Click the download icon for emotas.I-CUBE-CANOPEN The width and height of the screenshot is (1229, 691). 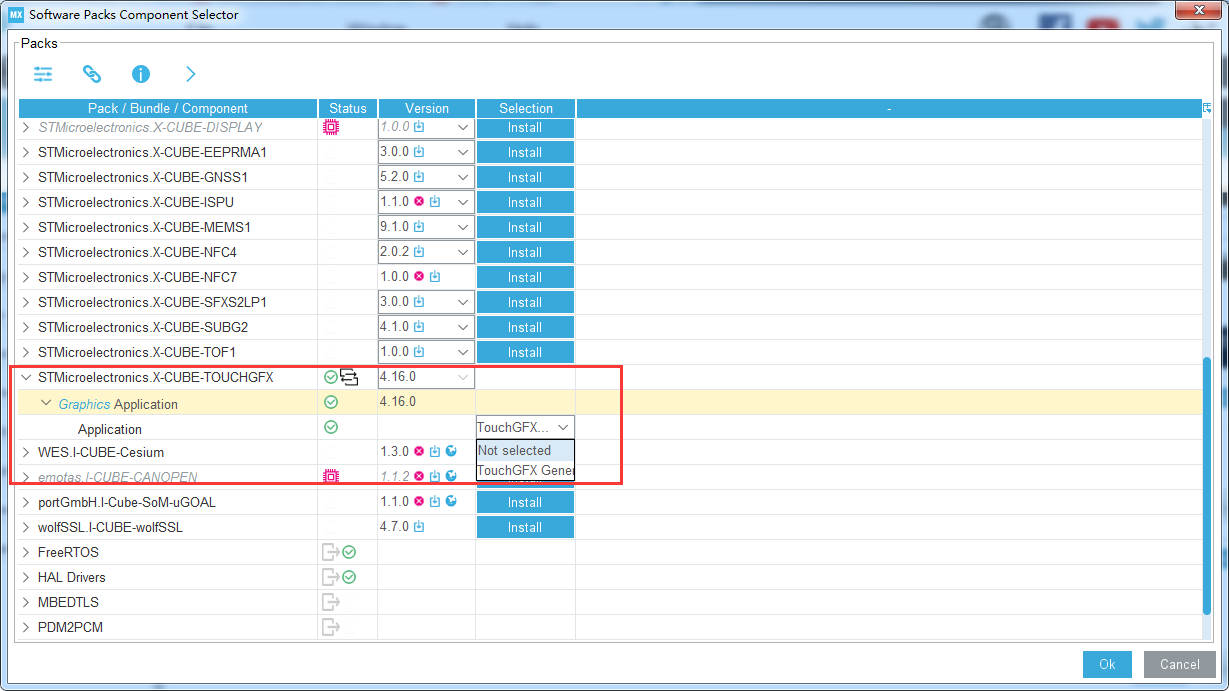435,477
